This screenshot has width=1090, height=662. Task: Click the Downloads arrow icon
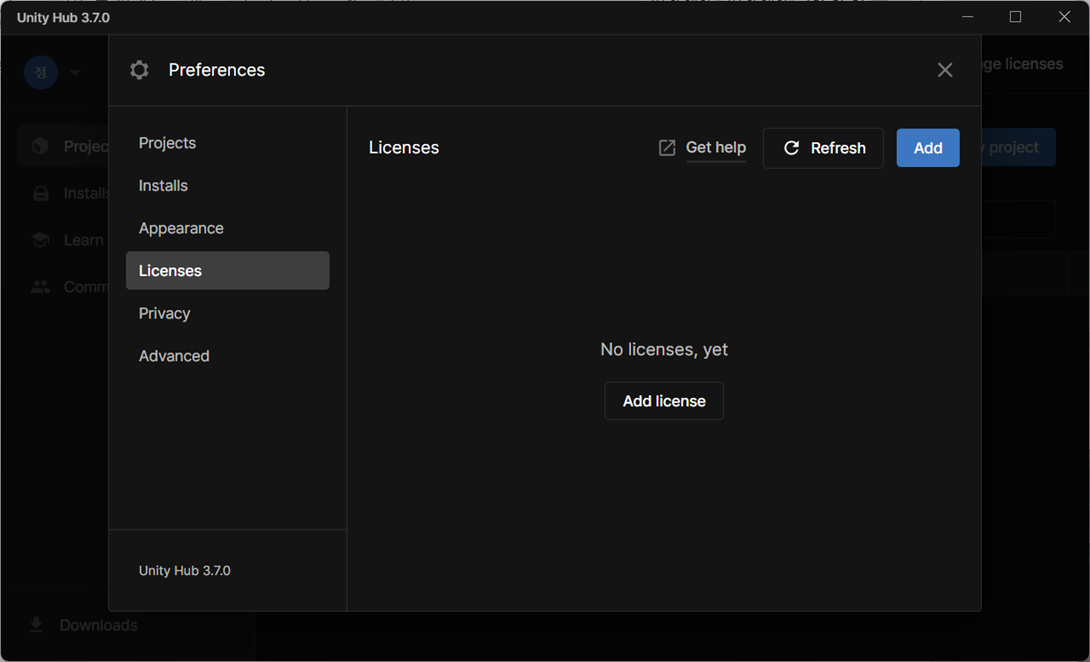36,625
